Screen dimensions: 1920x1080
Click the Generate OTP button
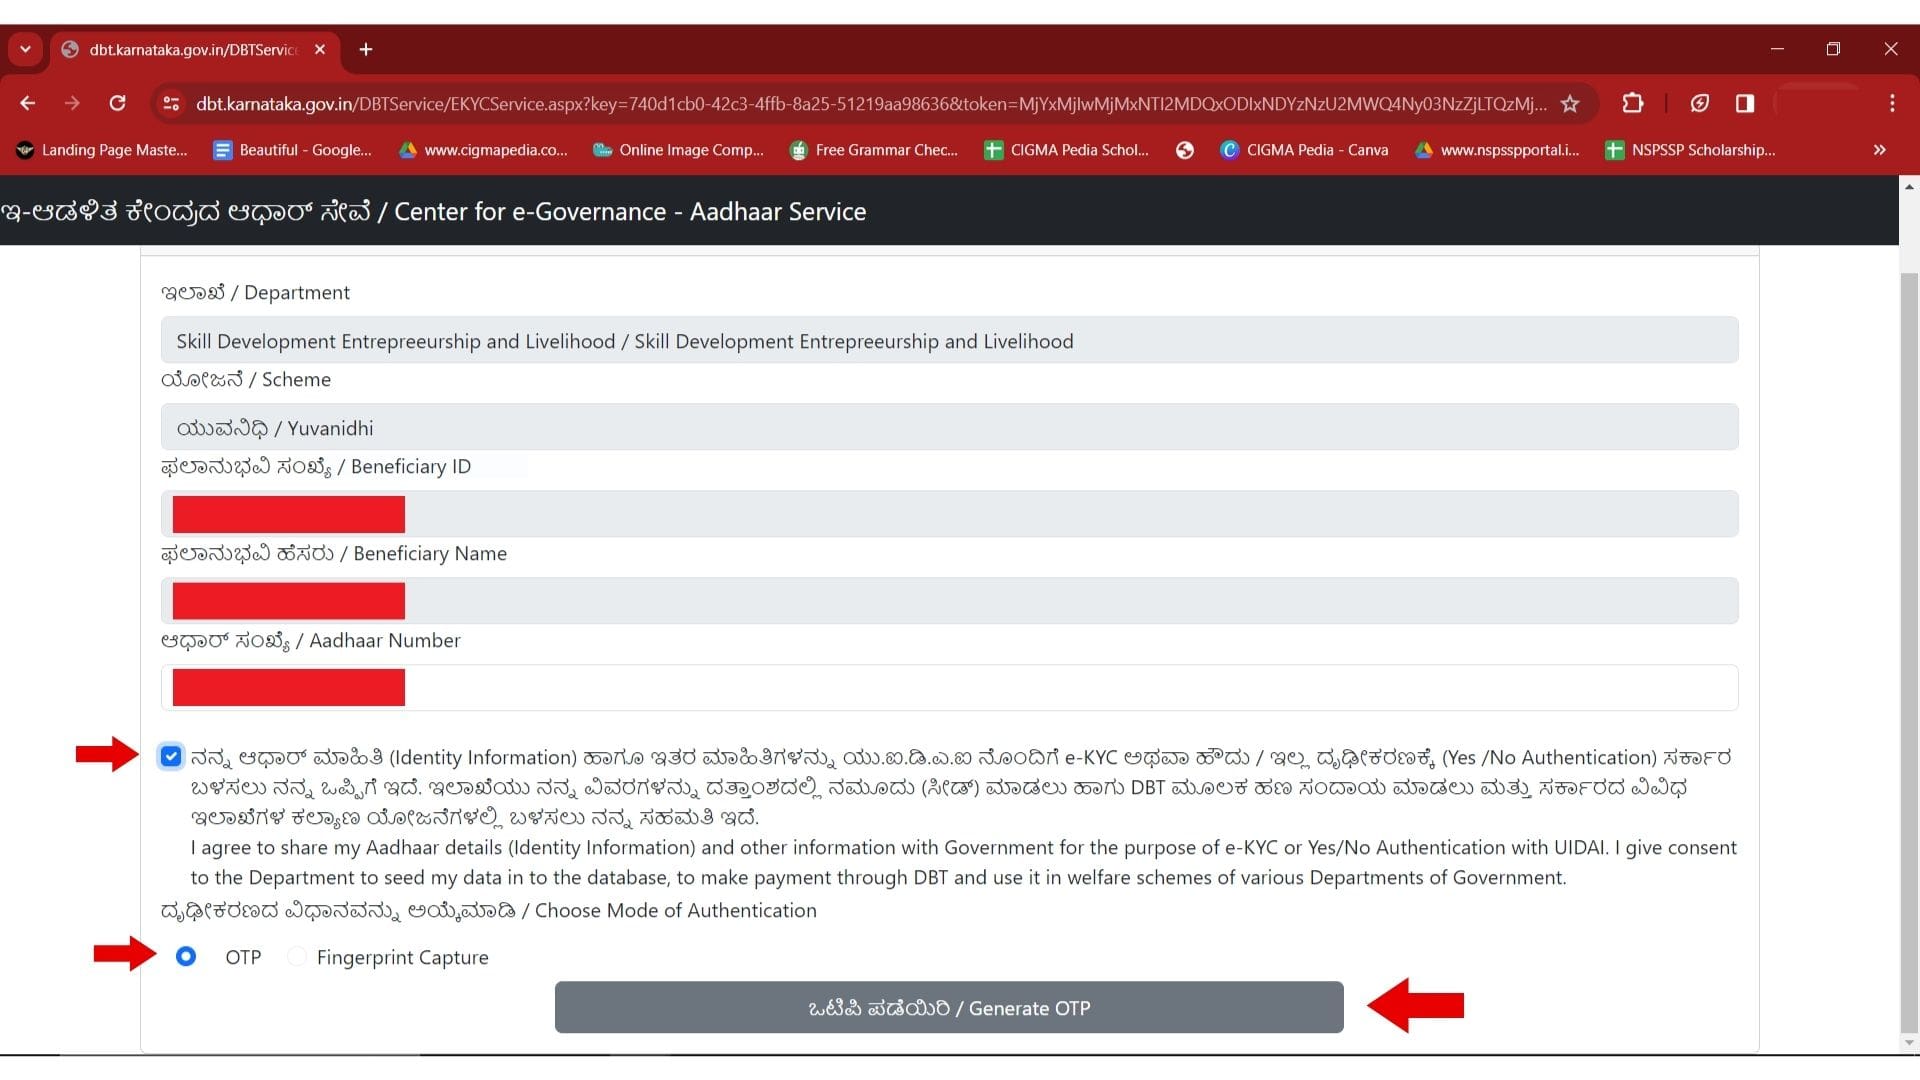[x=948, y=1008]
